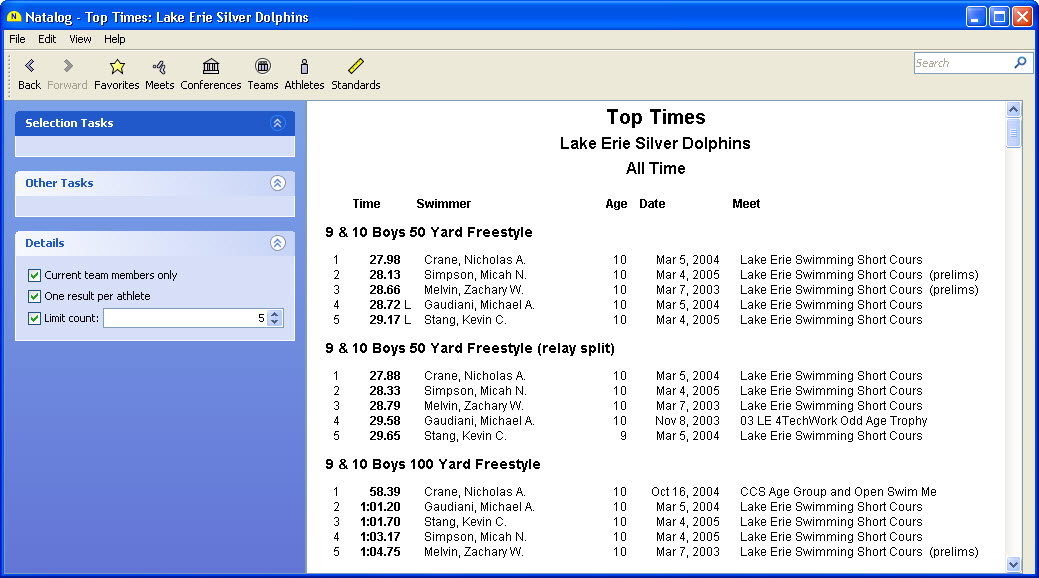Collapse the Details panel
The width and height of the screenshot is (1039, 578).
[x=278, y=243]
